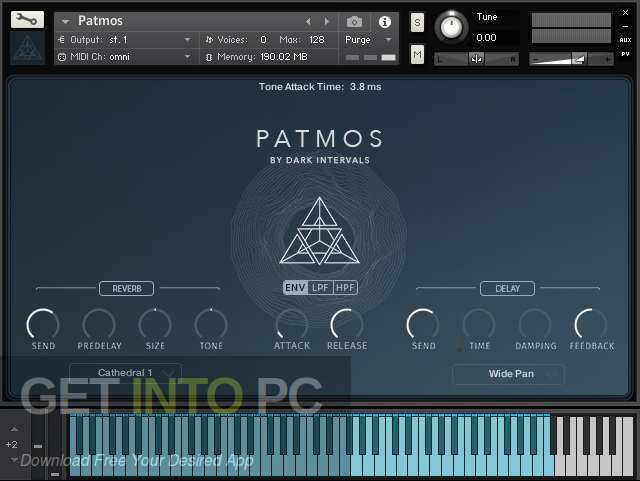This screenshot has height=481, width=640.
Task: Click the delay TIME knob
Action: (x=479, y=325)
